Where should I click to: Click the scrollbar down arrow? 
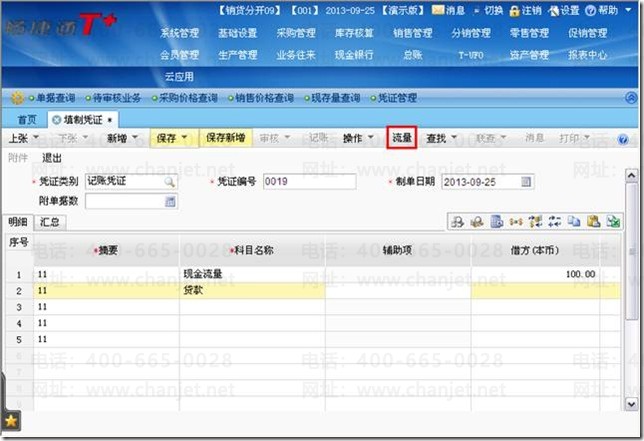pos(631,404)
